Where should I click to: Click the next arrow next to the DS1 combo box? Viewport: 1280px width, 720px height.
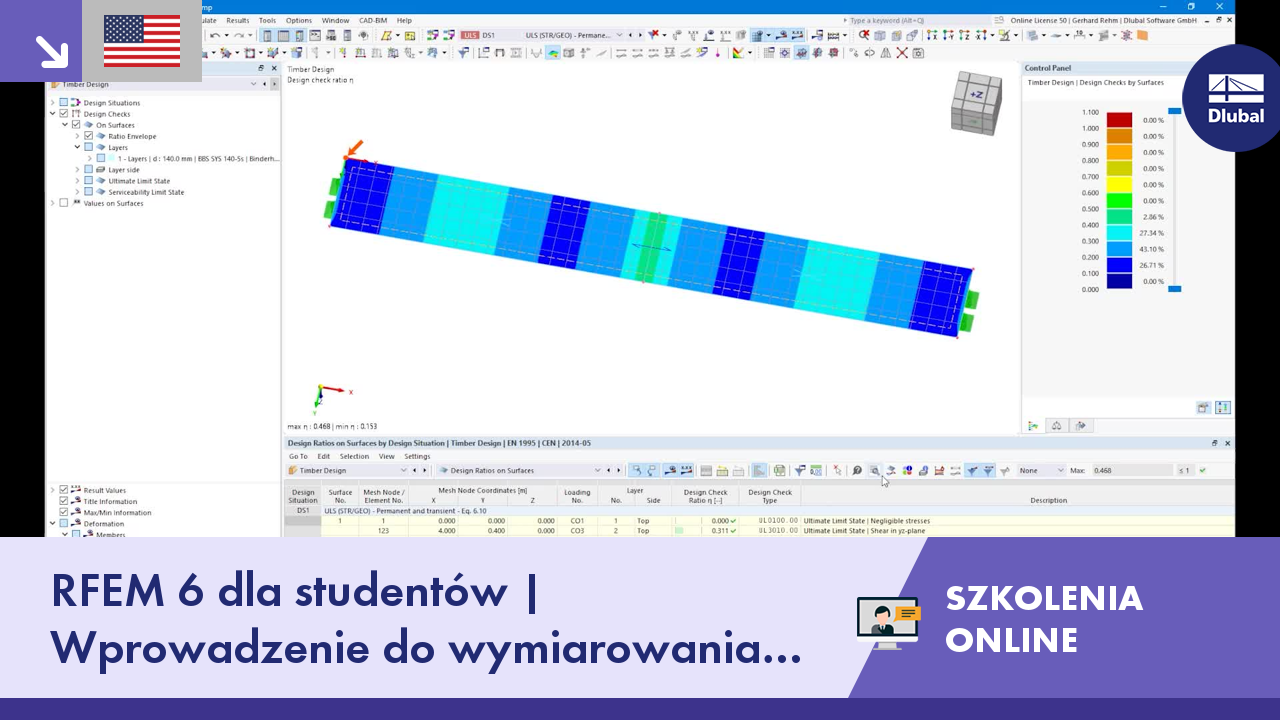(x=641, y=35)
